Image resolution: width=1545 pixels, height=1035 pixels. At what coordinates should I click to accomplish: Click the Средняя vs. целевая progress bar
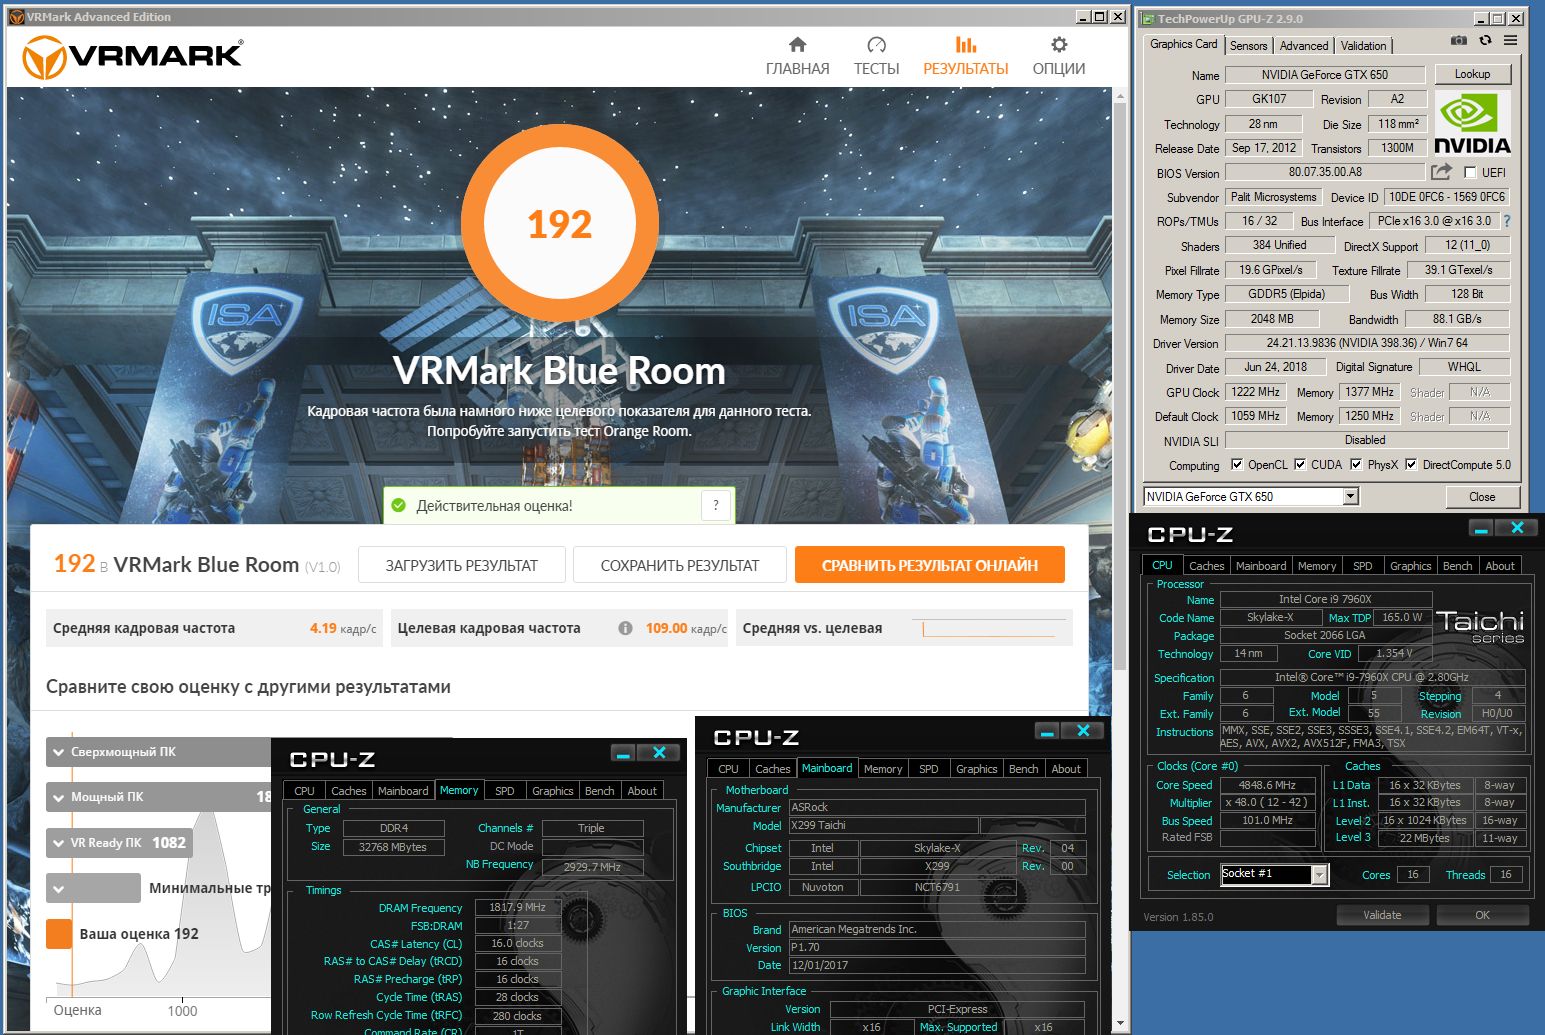[988, 629]
